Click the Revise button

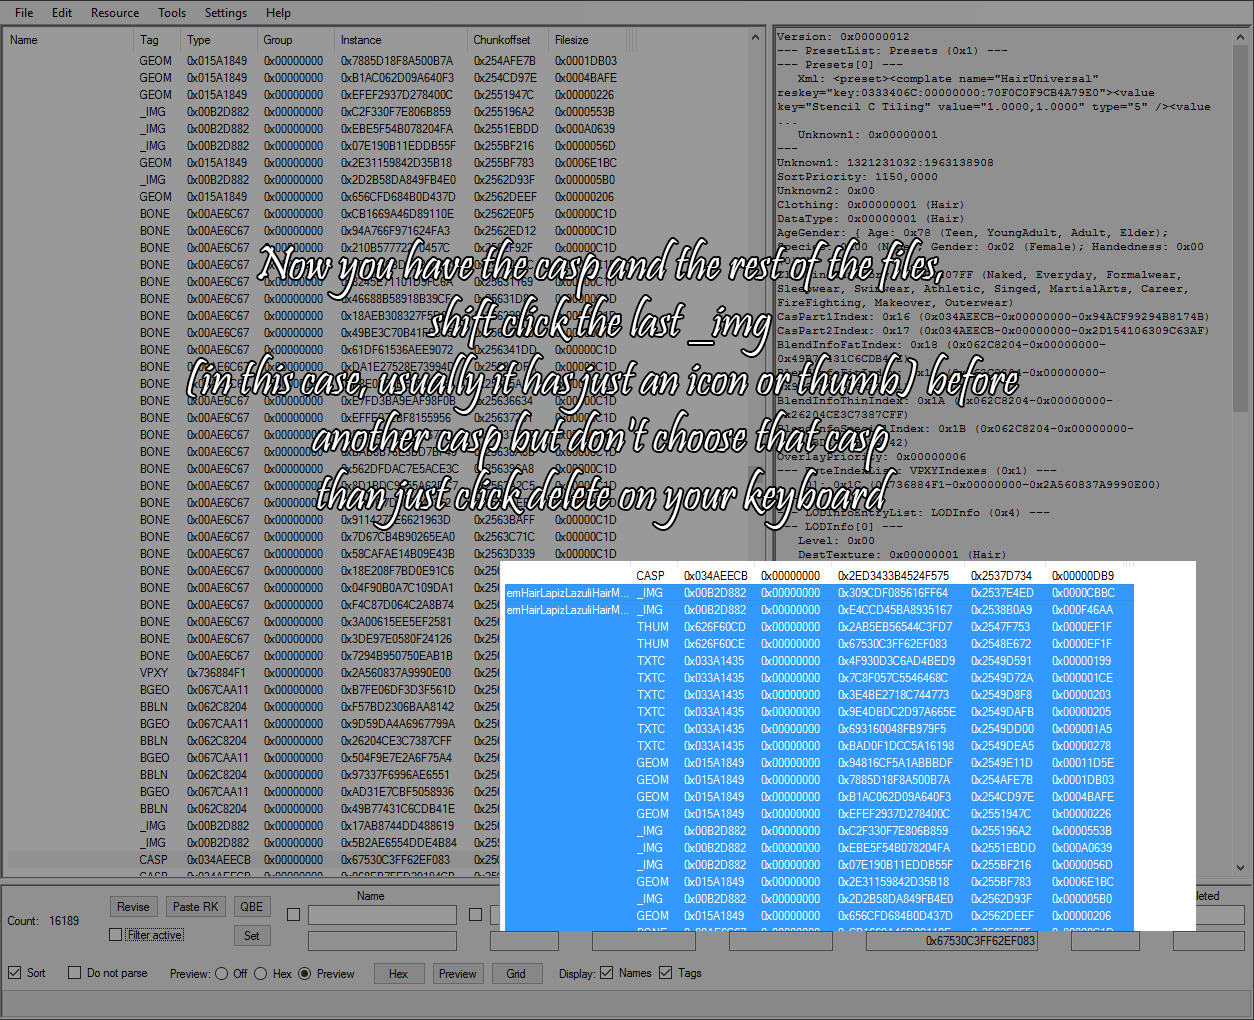click(x=133, y=907)
